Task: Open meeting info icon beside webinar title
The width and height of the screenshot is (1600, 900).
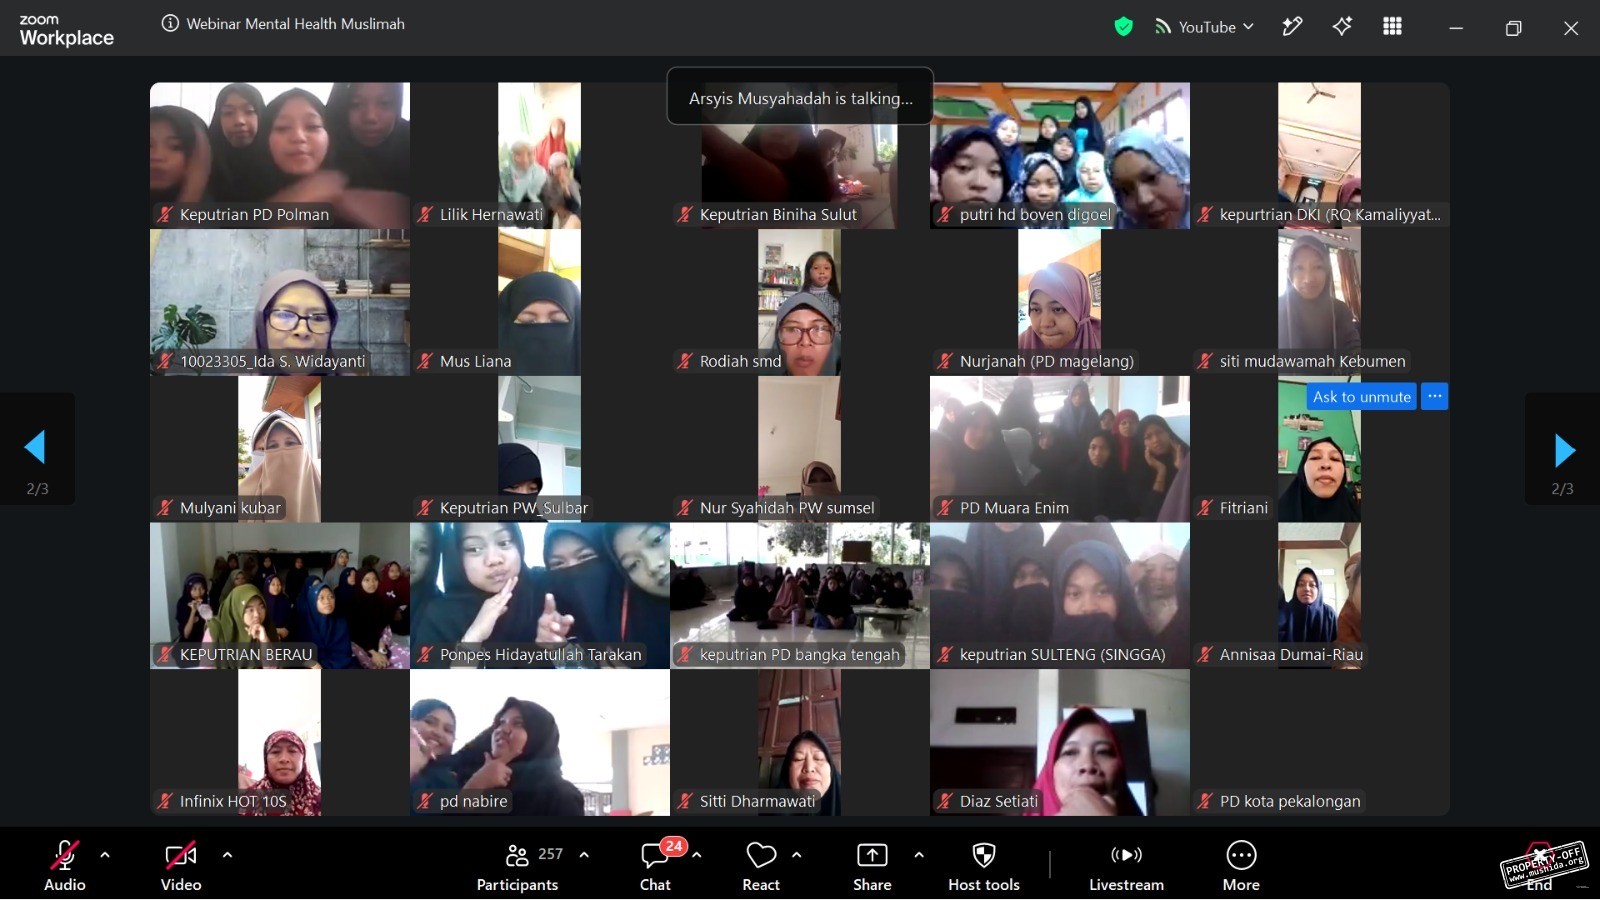Action: click(170, 24)
